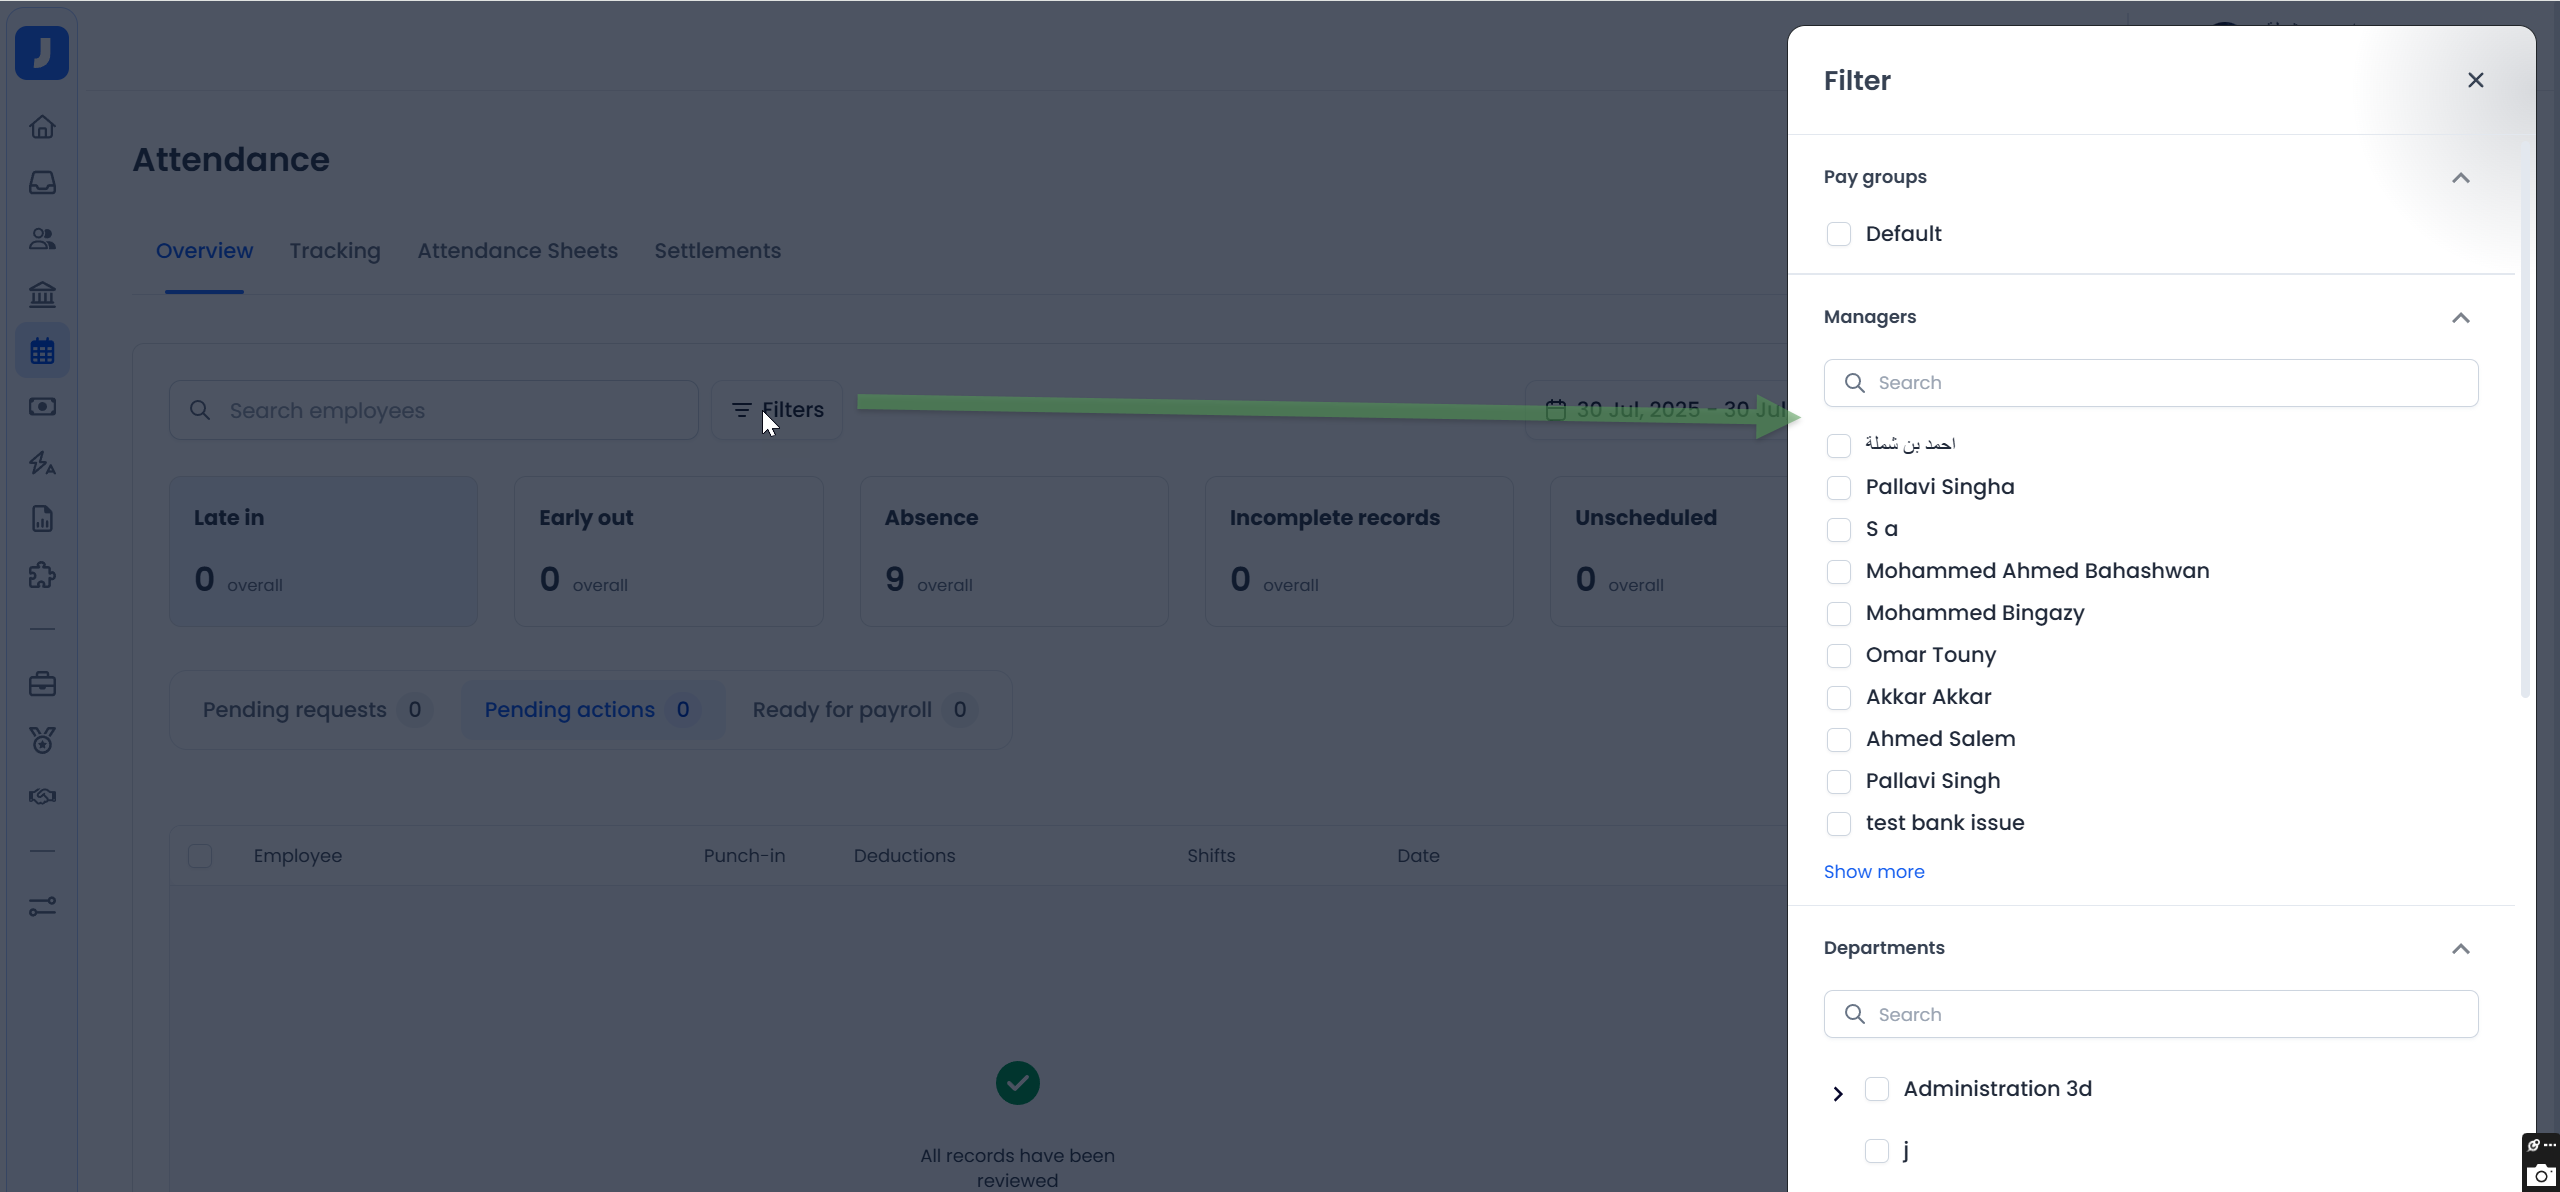Image resolution: width=2560 pixels, height=1192 pixels.
Task: Open the briefcase icon in sidebar
Action: click(x=42, y=685)
